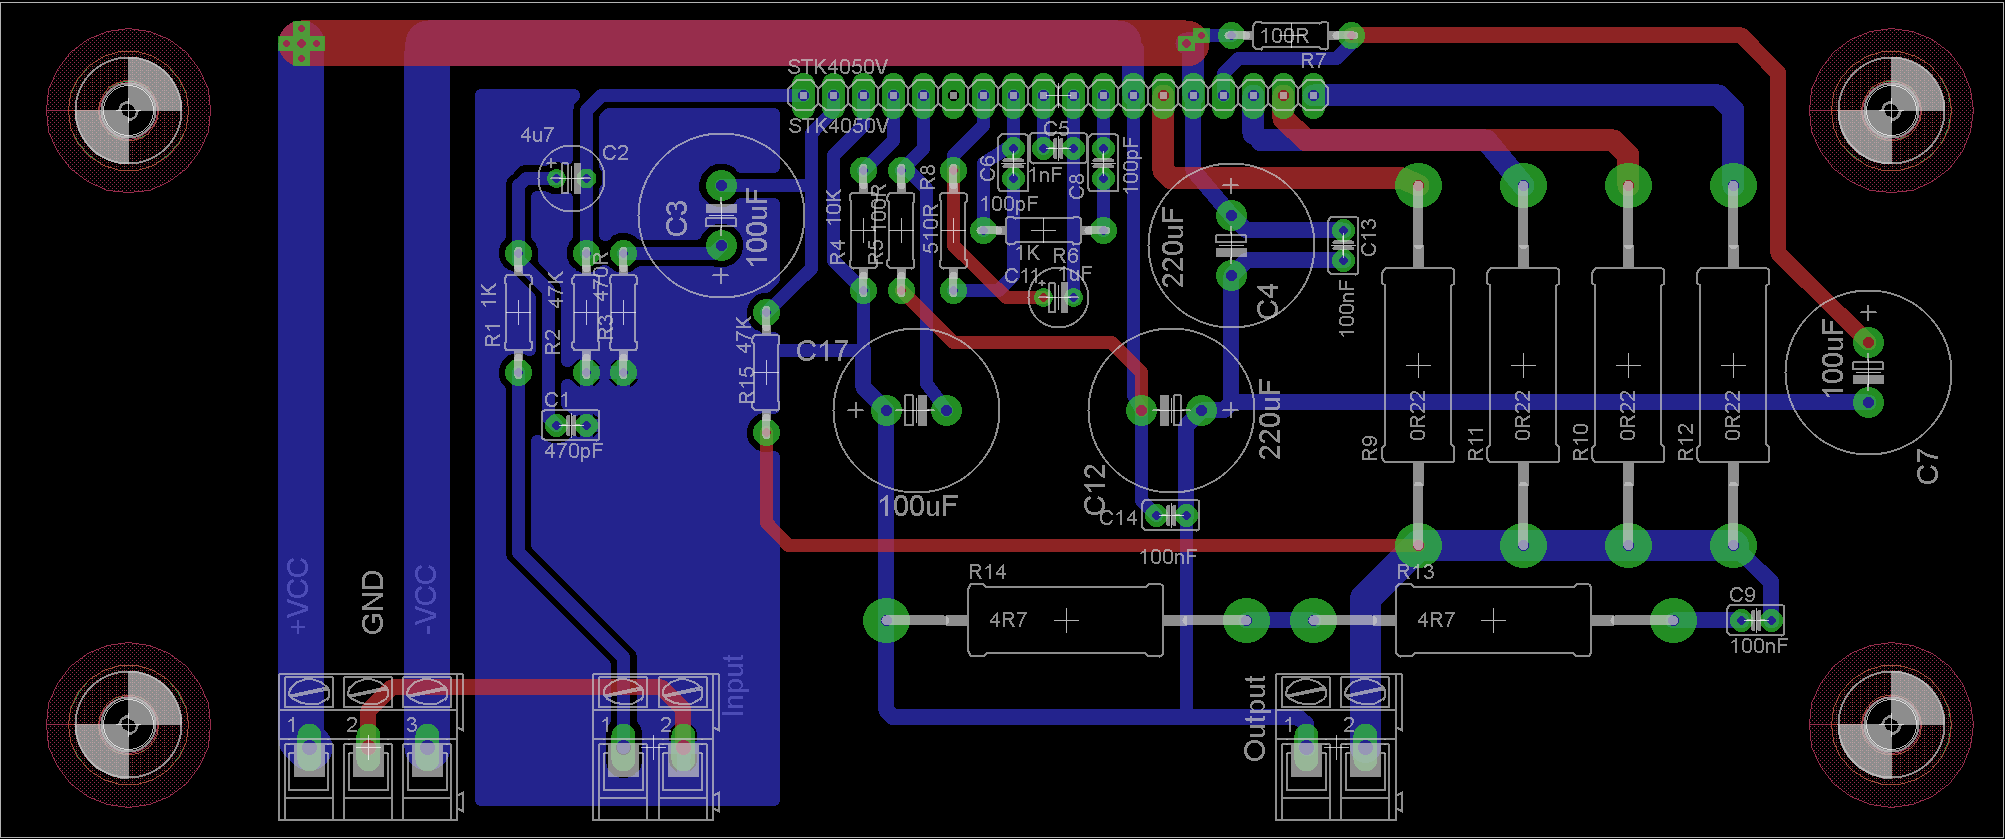This screenshot has height=839, width=2005.
Task: Pick the R12 0R22 resistor body
Action: pos(1733,365)
